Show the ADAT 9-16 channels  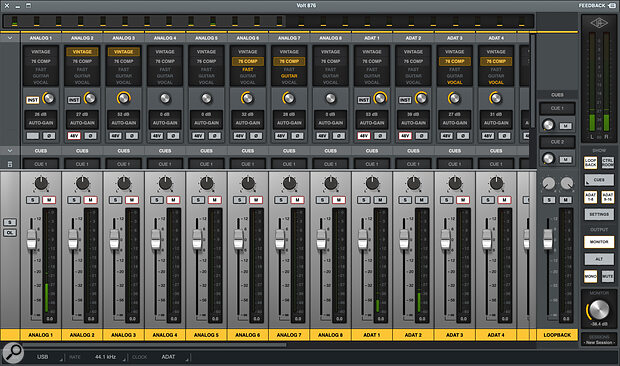(608, 197)
